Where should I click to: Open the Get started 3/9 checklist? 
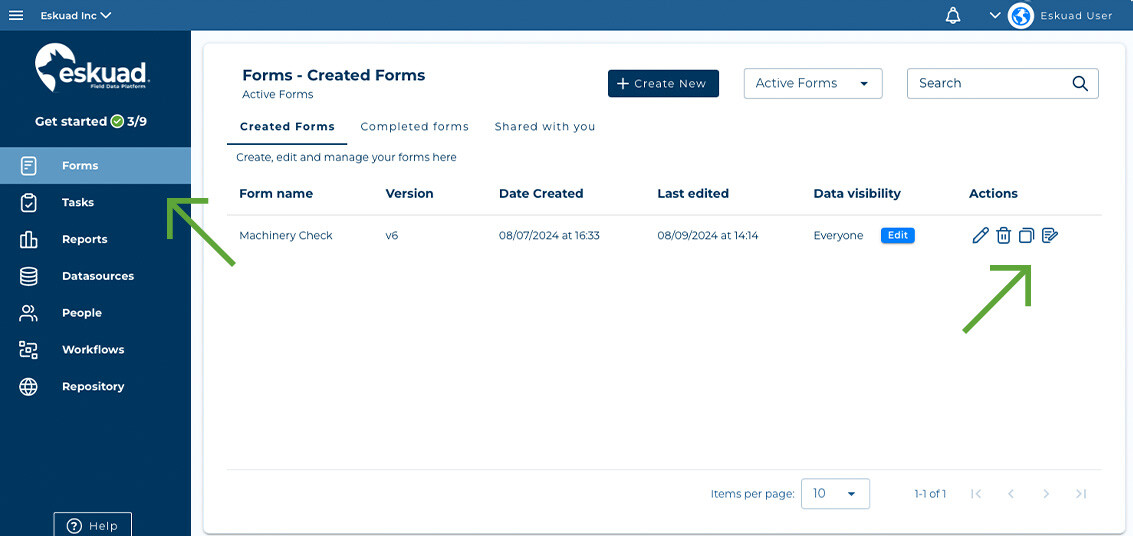click(91, 121)
